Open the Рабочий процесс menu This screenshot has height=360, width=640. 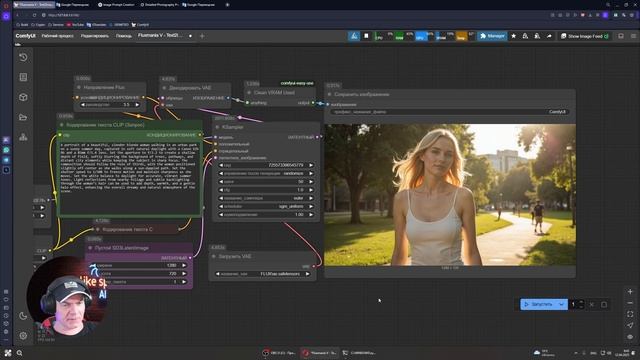58,36
